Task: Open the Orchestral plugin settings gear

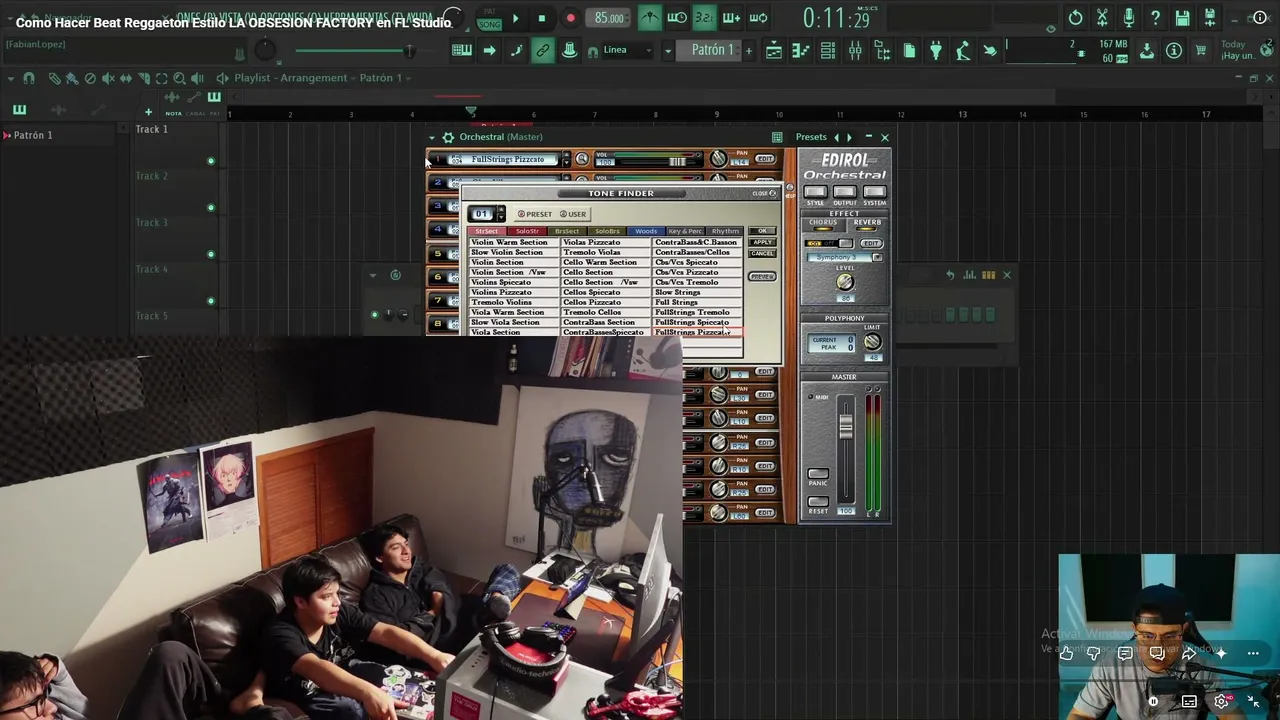Action: point(449,137)
